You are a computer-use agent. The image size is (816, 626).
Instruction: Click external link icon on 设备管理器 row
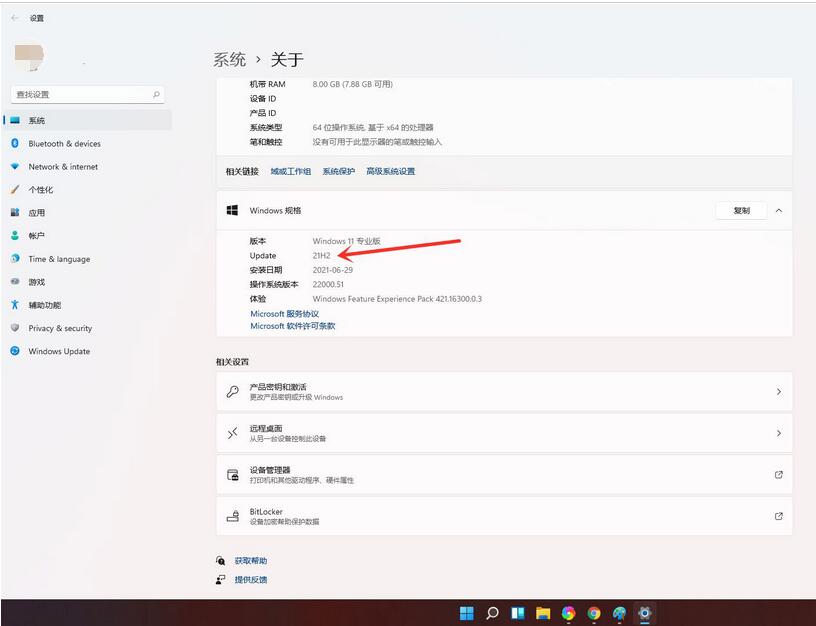pyautogui.click(x=779, y=475)
